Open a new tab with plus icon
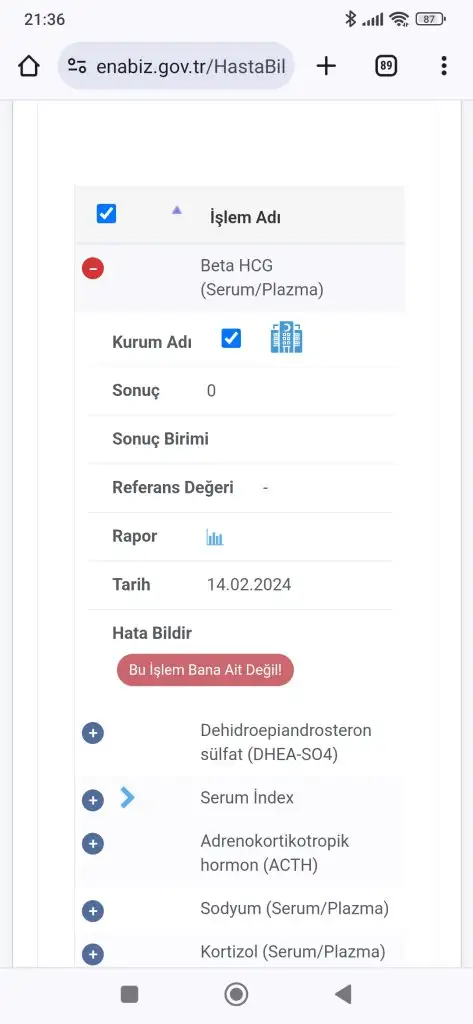Viewport: 473px width, 1024px height. (326, 65)
